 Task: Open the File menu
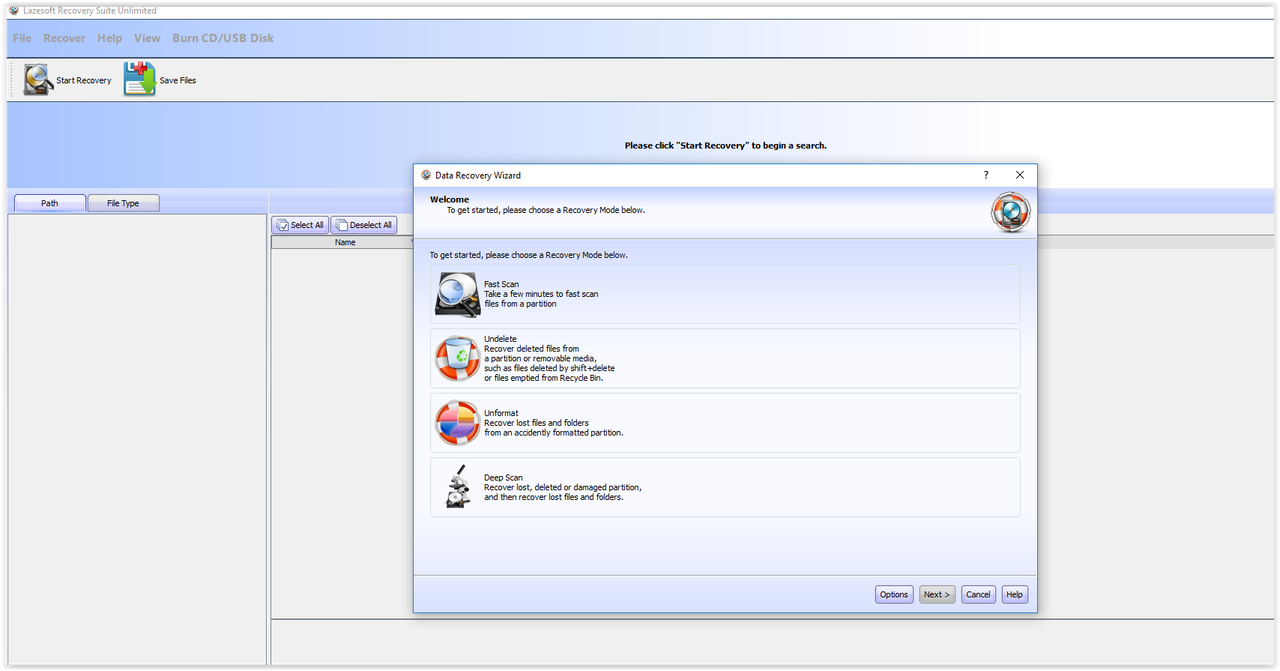click(x=22, y=38)
